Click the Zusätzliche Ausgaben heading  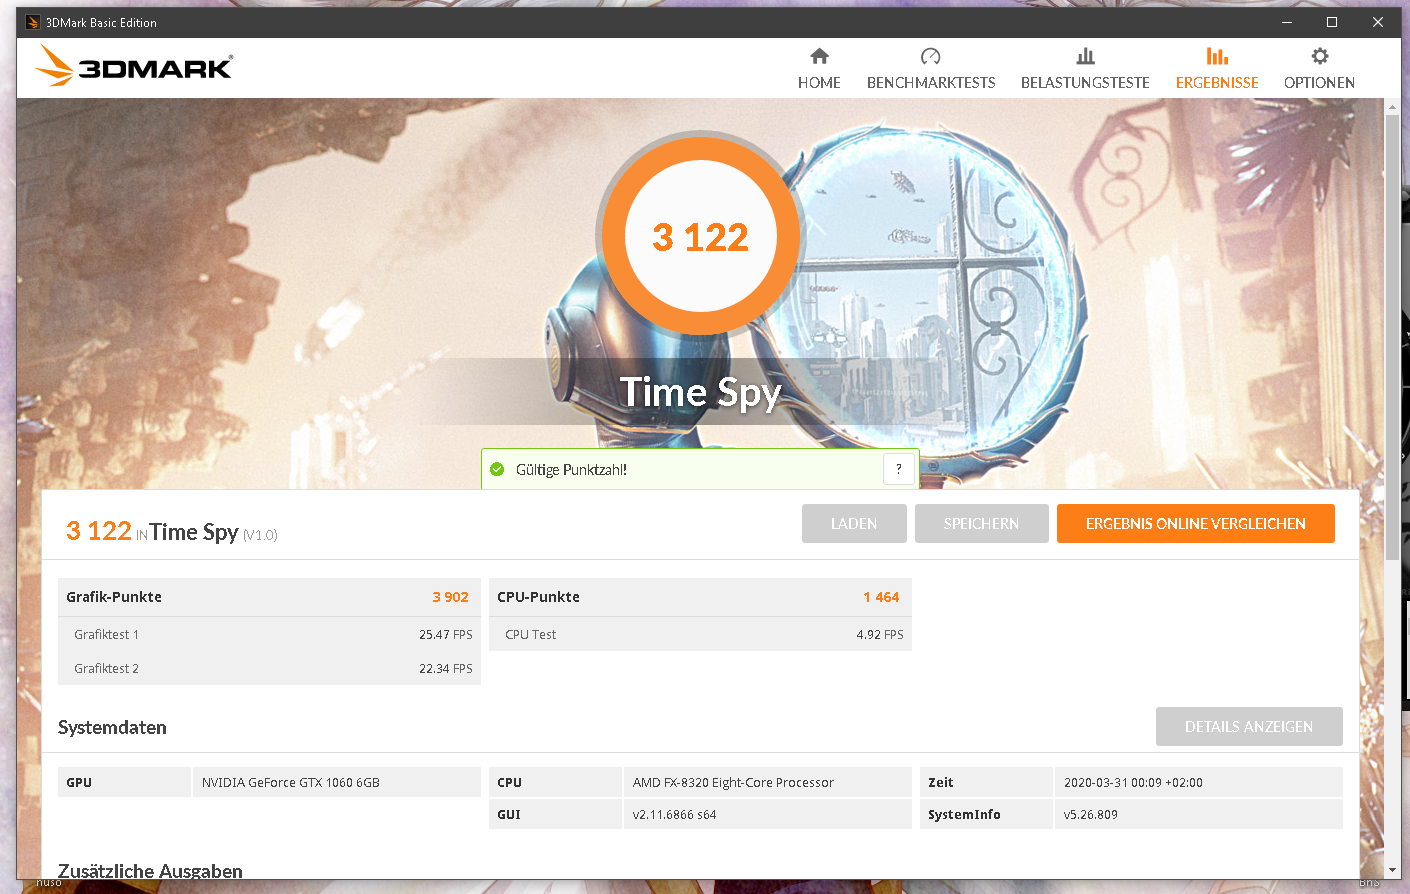click(150, 871)
